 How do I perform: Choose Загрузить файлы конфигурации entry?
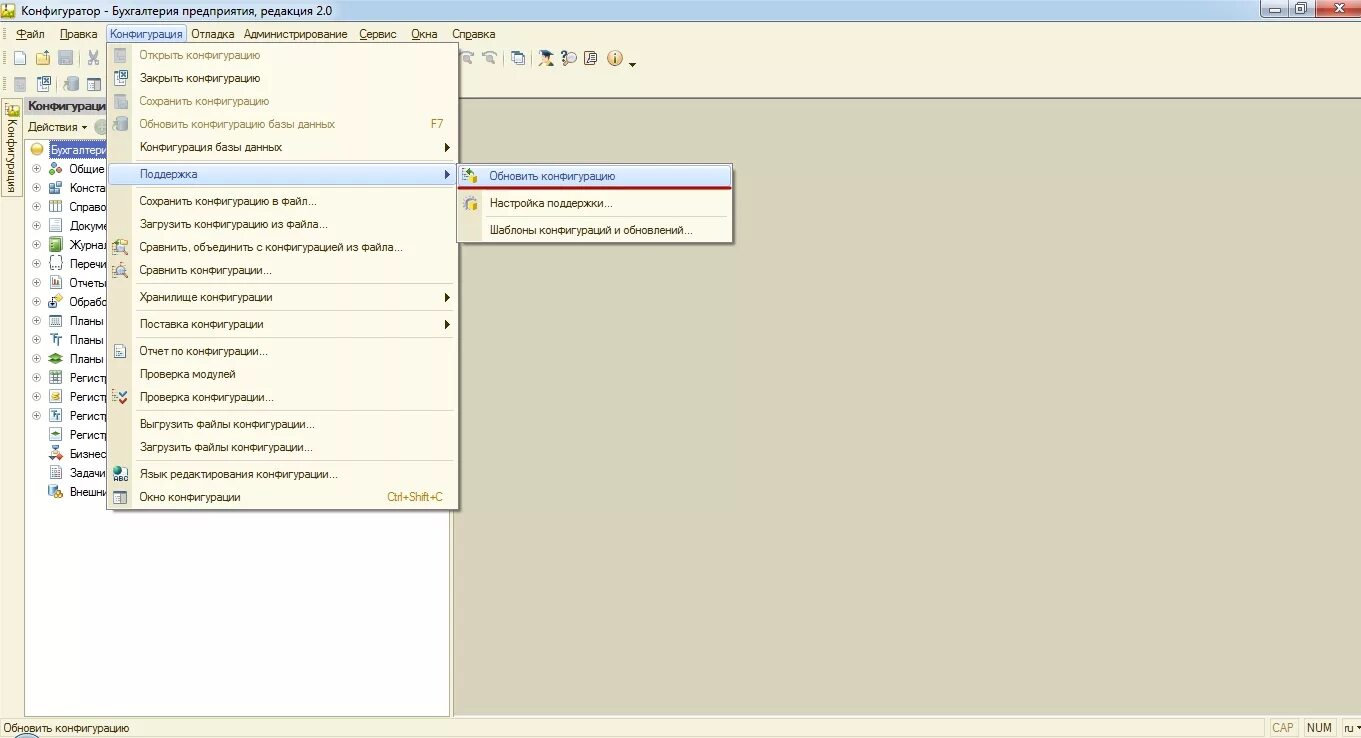pyautogui.click(x=283, y=447)
